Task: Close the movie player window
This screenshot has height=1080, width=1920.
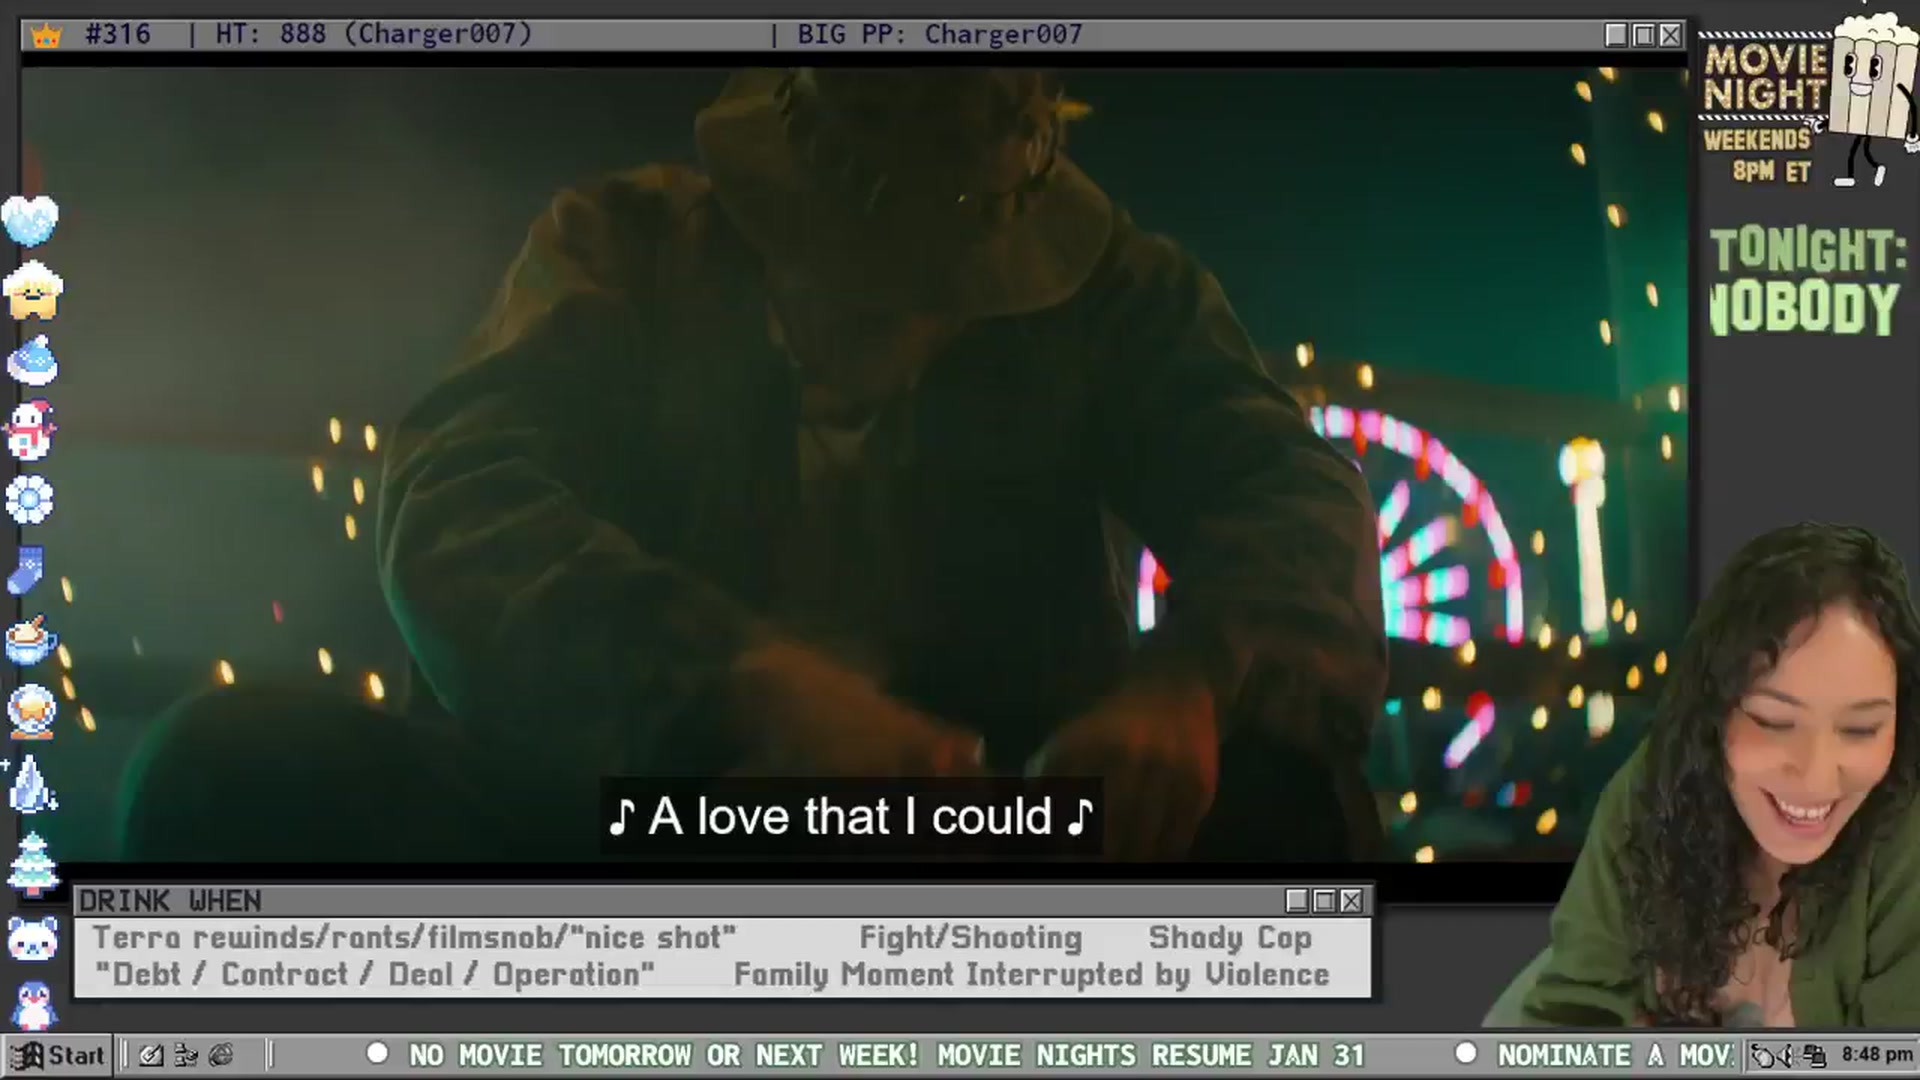Action: pyautogui.click(x=1670, y=35)
